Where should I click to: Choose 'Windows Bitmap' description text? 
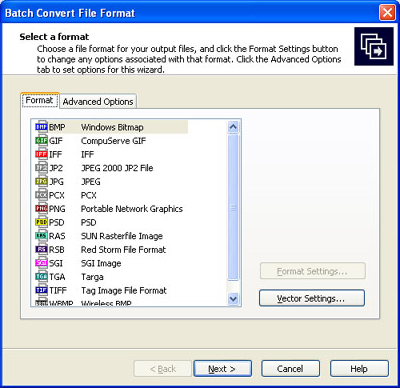112,127
